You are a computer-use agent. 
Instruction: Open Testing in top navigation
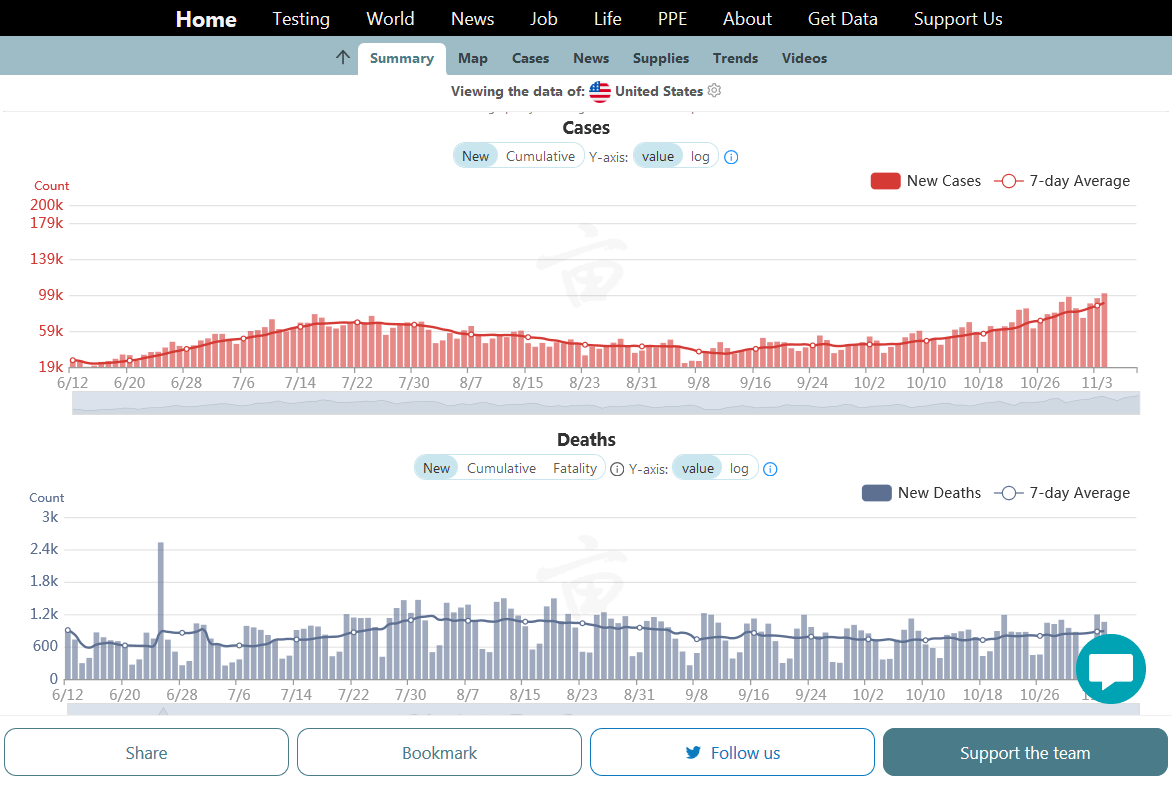pyautogui.click(x=301, y=19)
